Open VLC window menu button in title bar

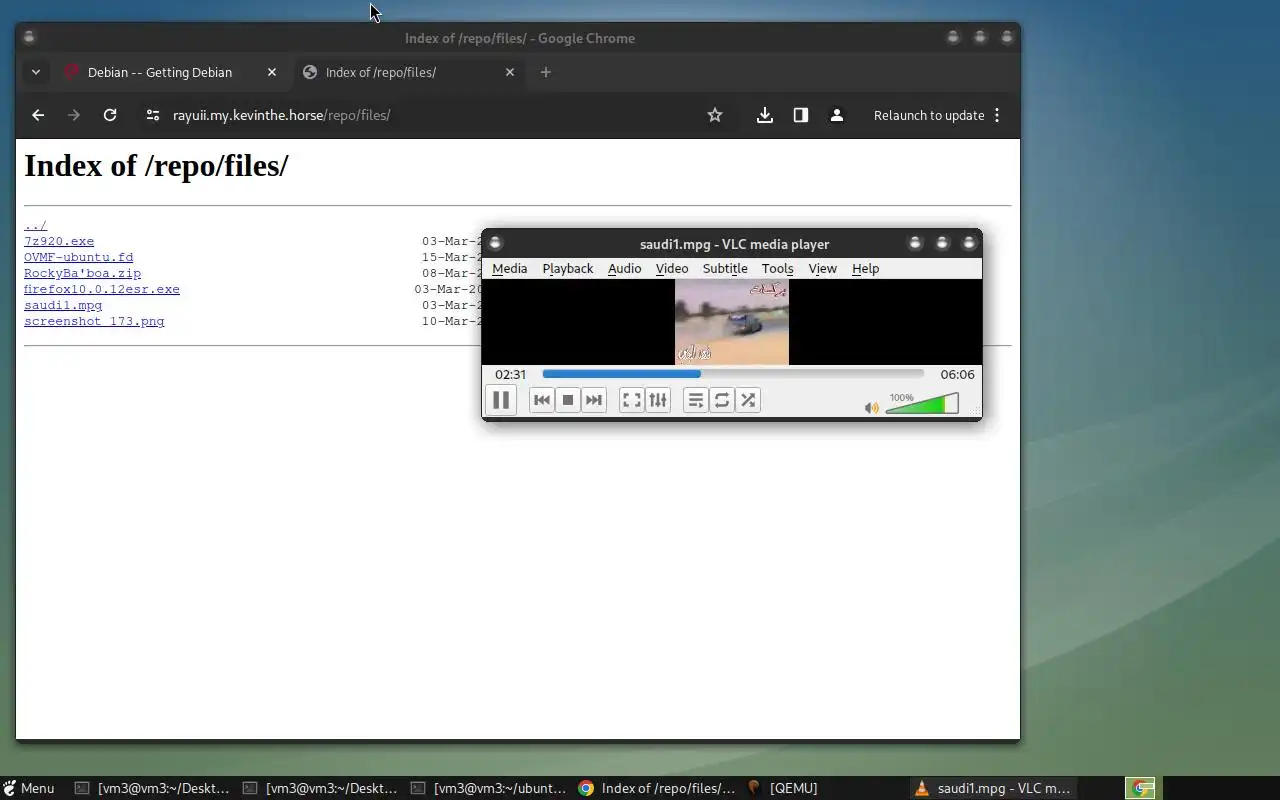click(x=495, y=243)
